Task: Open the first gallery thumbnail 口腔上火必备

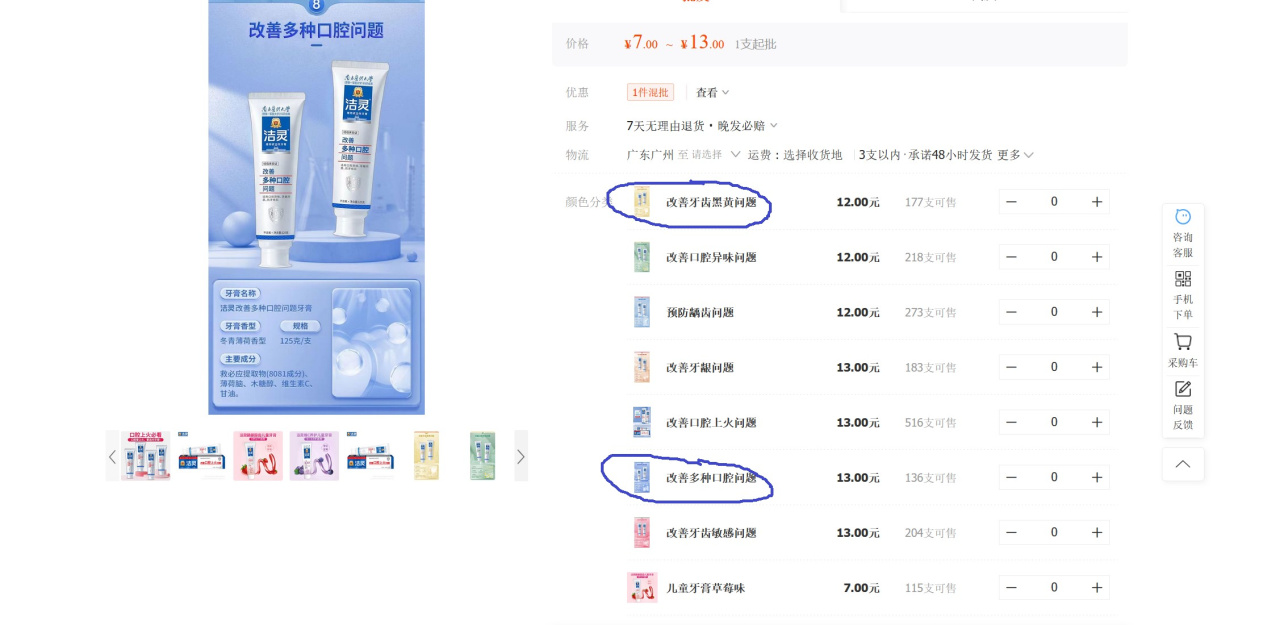Action: coord(146,456)
